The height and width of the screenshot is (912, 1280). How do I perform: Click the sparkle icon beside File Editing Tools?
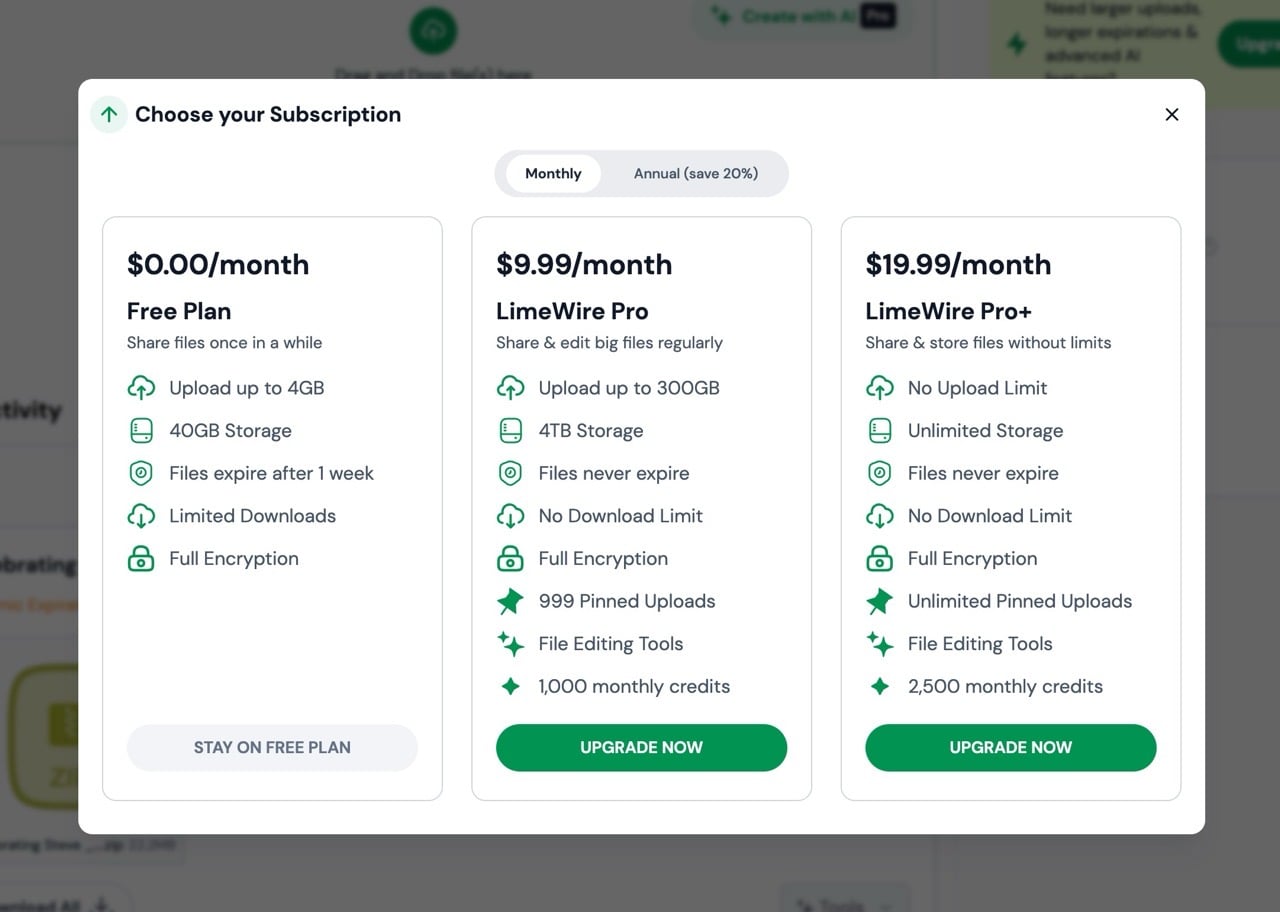510,643
